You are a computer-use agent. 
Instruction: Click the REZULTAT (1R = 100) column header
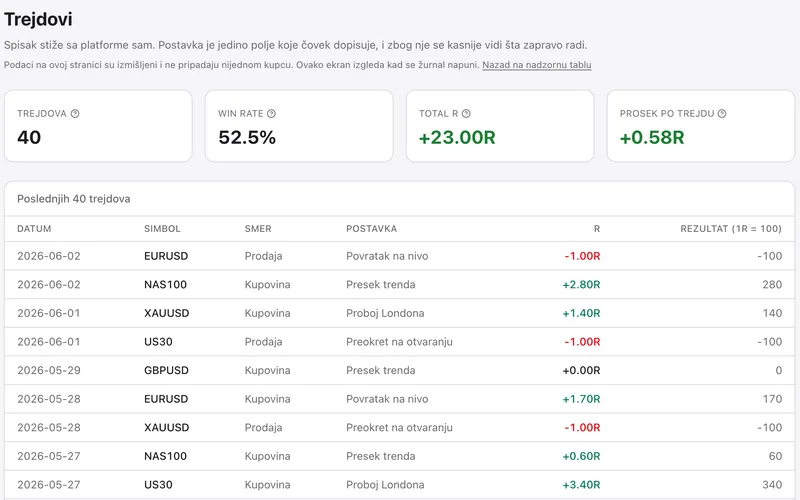tap(731, 229)
